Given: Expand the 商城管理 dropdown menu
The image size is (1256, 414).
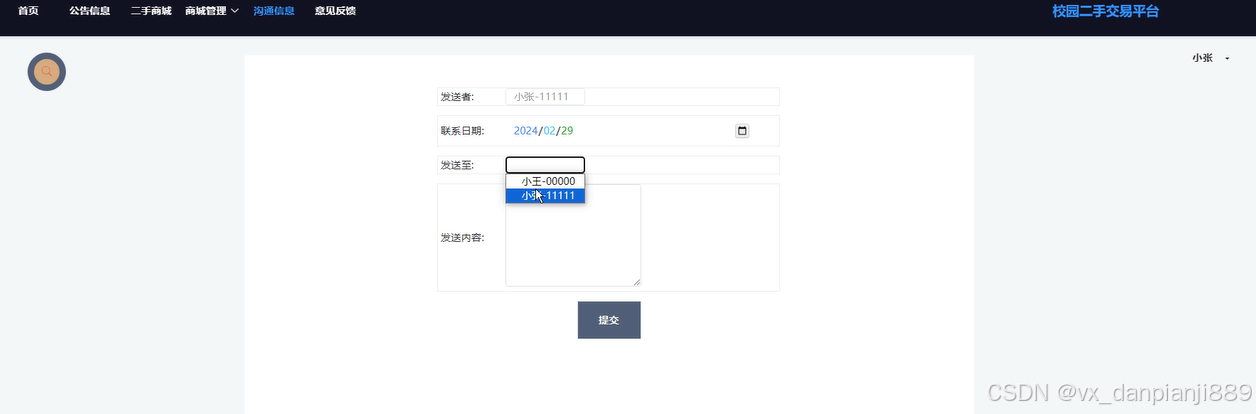Looking at the screenshot, I should [212, 11].
